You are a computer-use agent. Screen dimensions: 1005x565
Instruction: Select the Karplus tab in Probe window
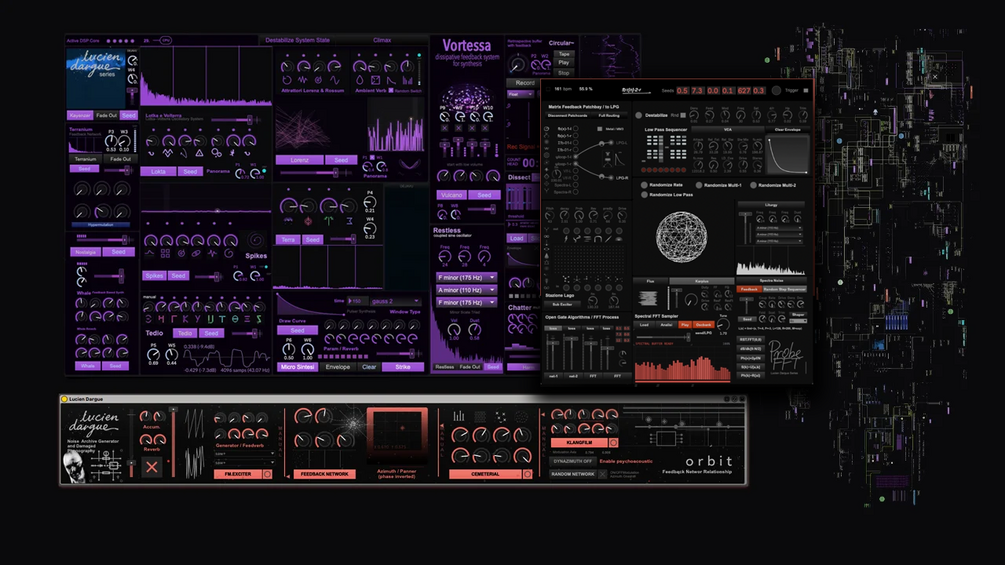coord(702,281)
